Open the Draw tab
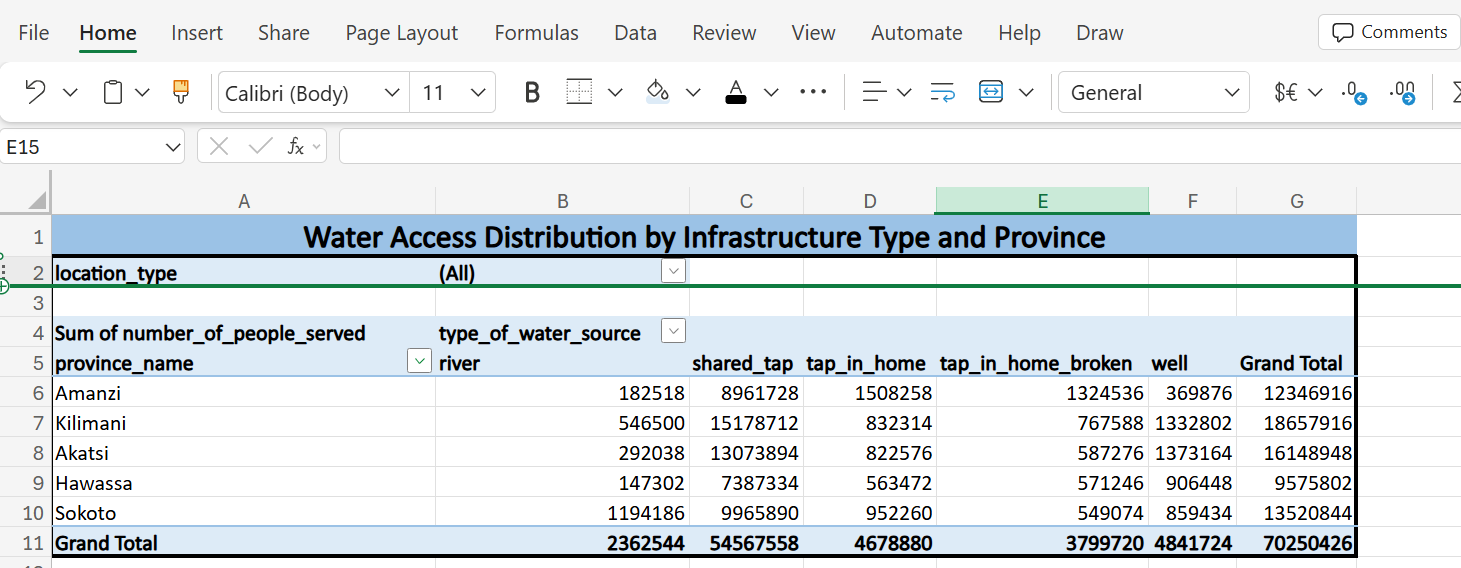Image resolution: width=1461 pixels, height=568 pixels. [1100, 33]
